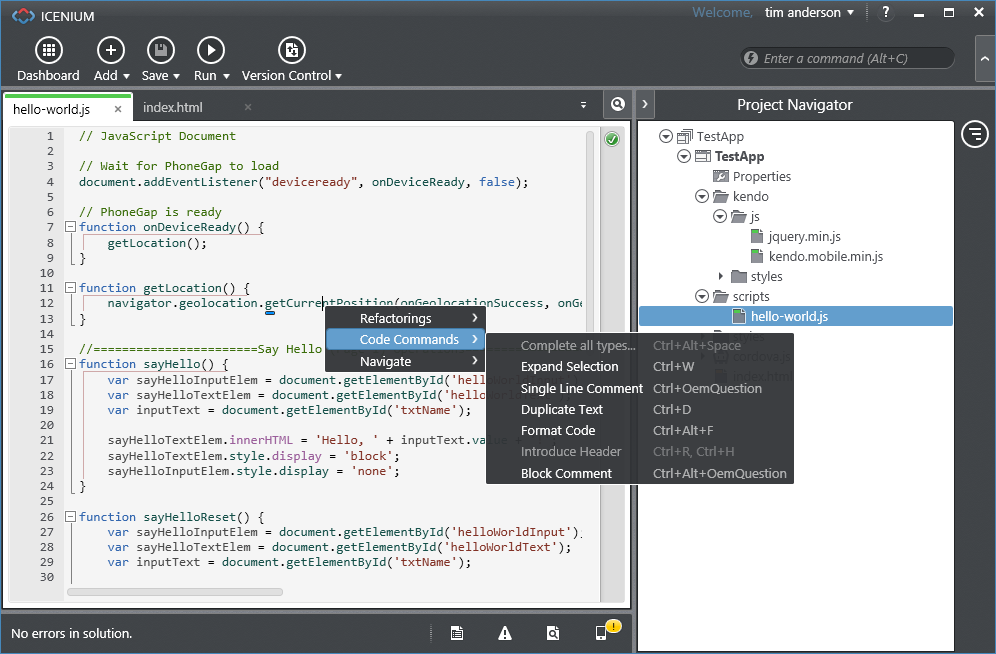This screenshot has height=654, width=996.
Task: Select Properties in Project Navigator
Action: [762, 177]
